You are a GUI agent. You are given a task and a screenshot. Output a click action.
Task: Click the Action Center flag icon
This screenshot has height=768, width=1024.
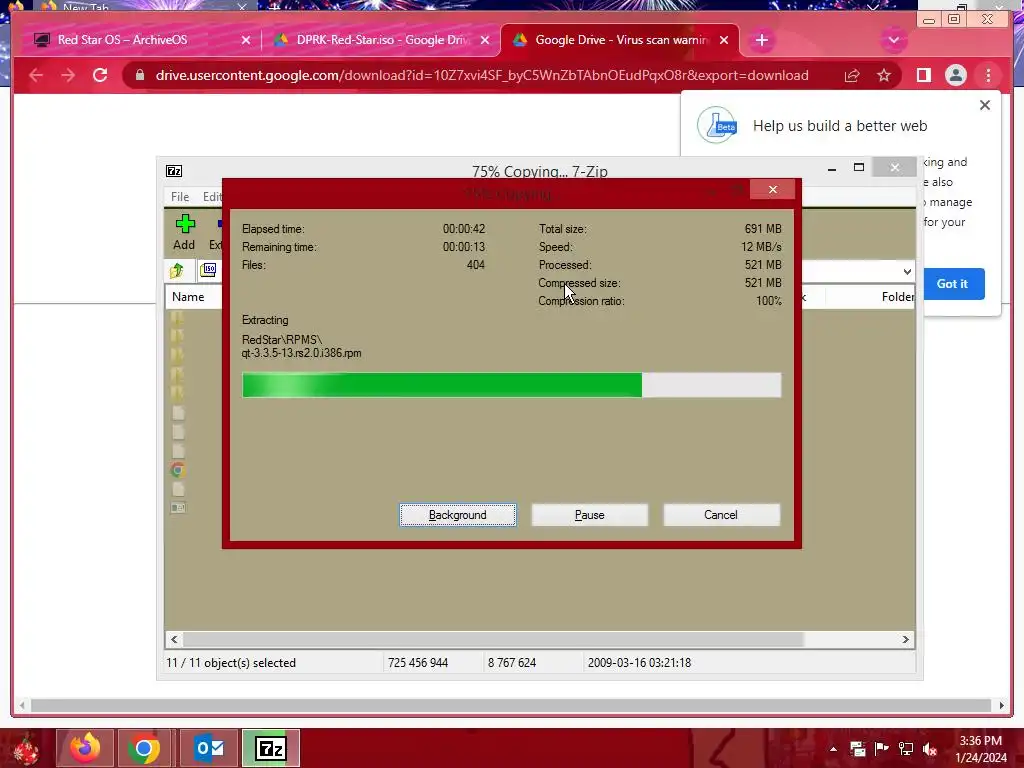coord(881,749)
